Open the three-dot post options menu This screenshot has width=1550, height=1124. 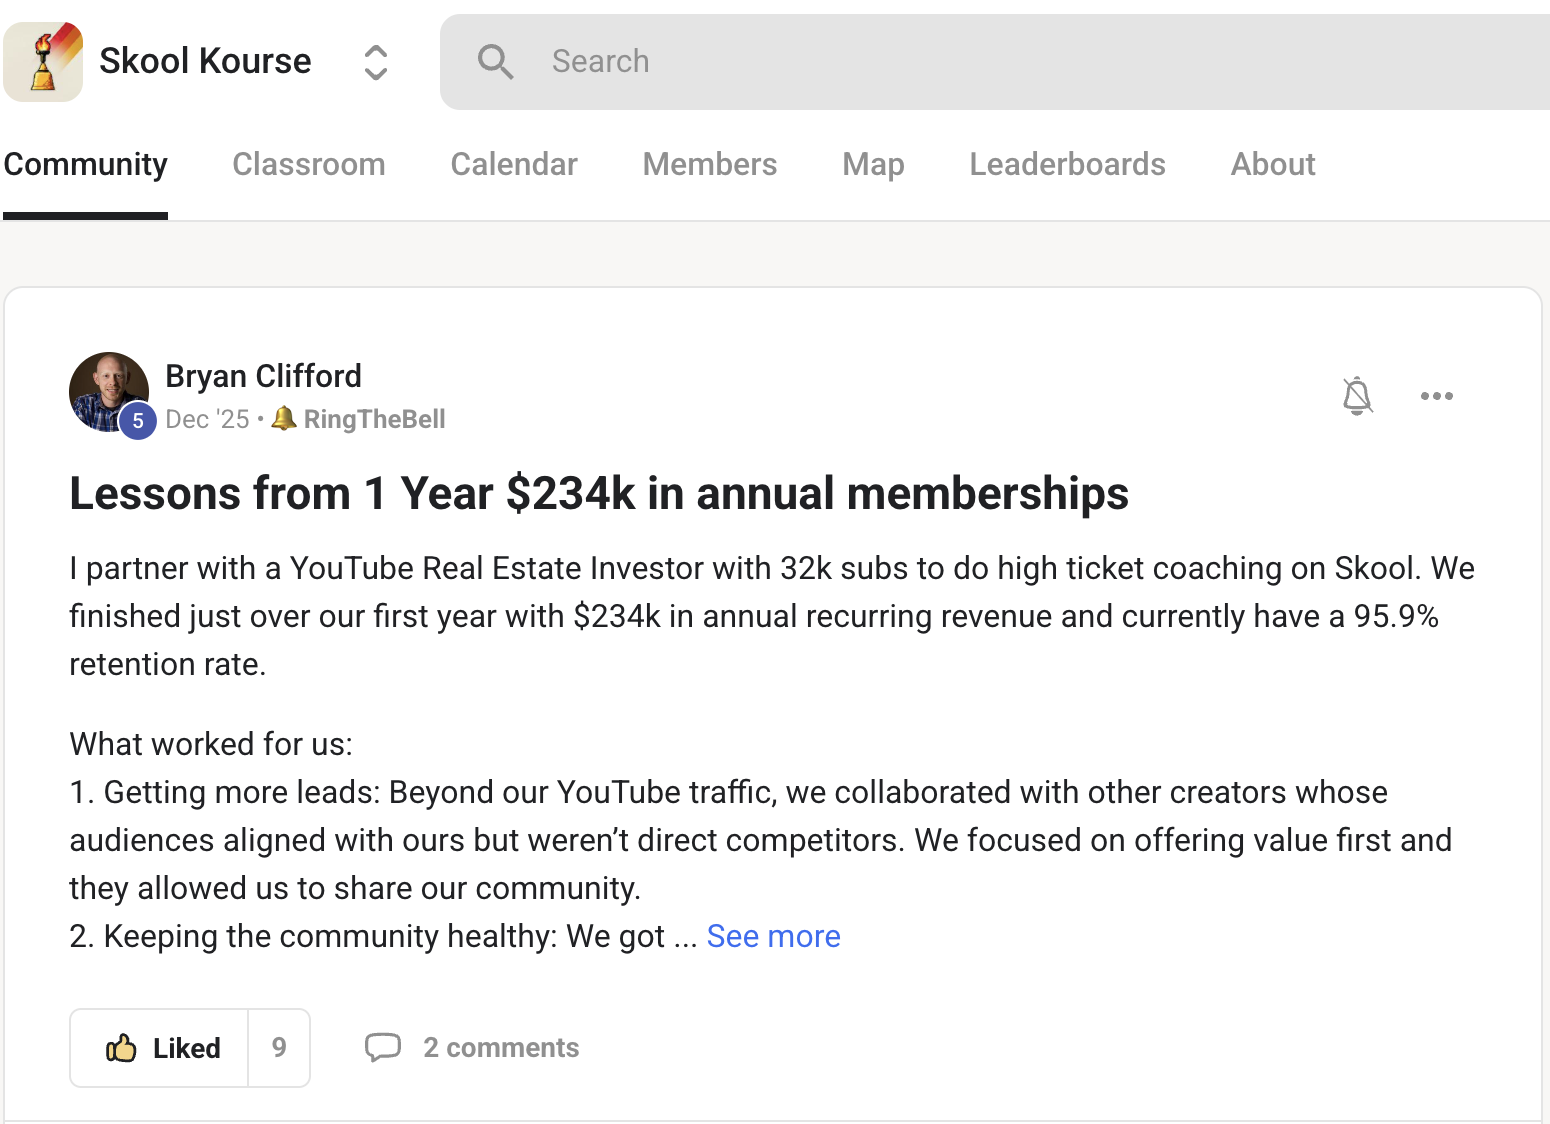coord(1437,396)
